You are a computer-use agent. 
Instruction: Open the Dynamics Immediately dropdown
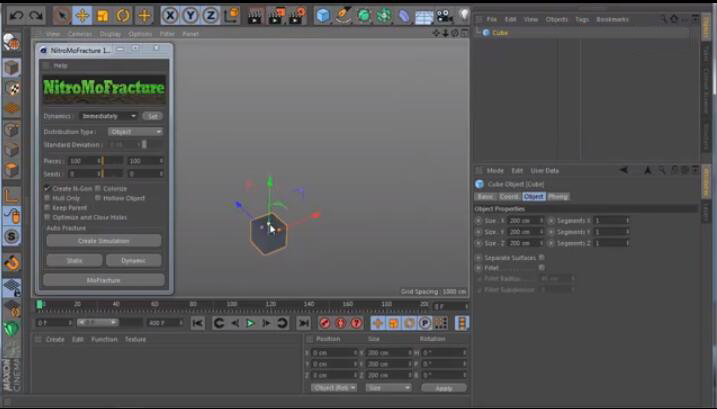(108, 116)
